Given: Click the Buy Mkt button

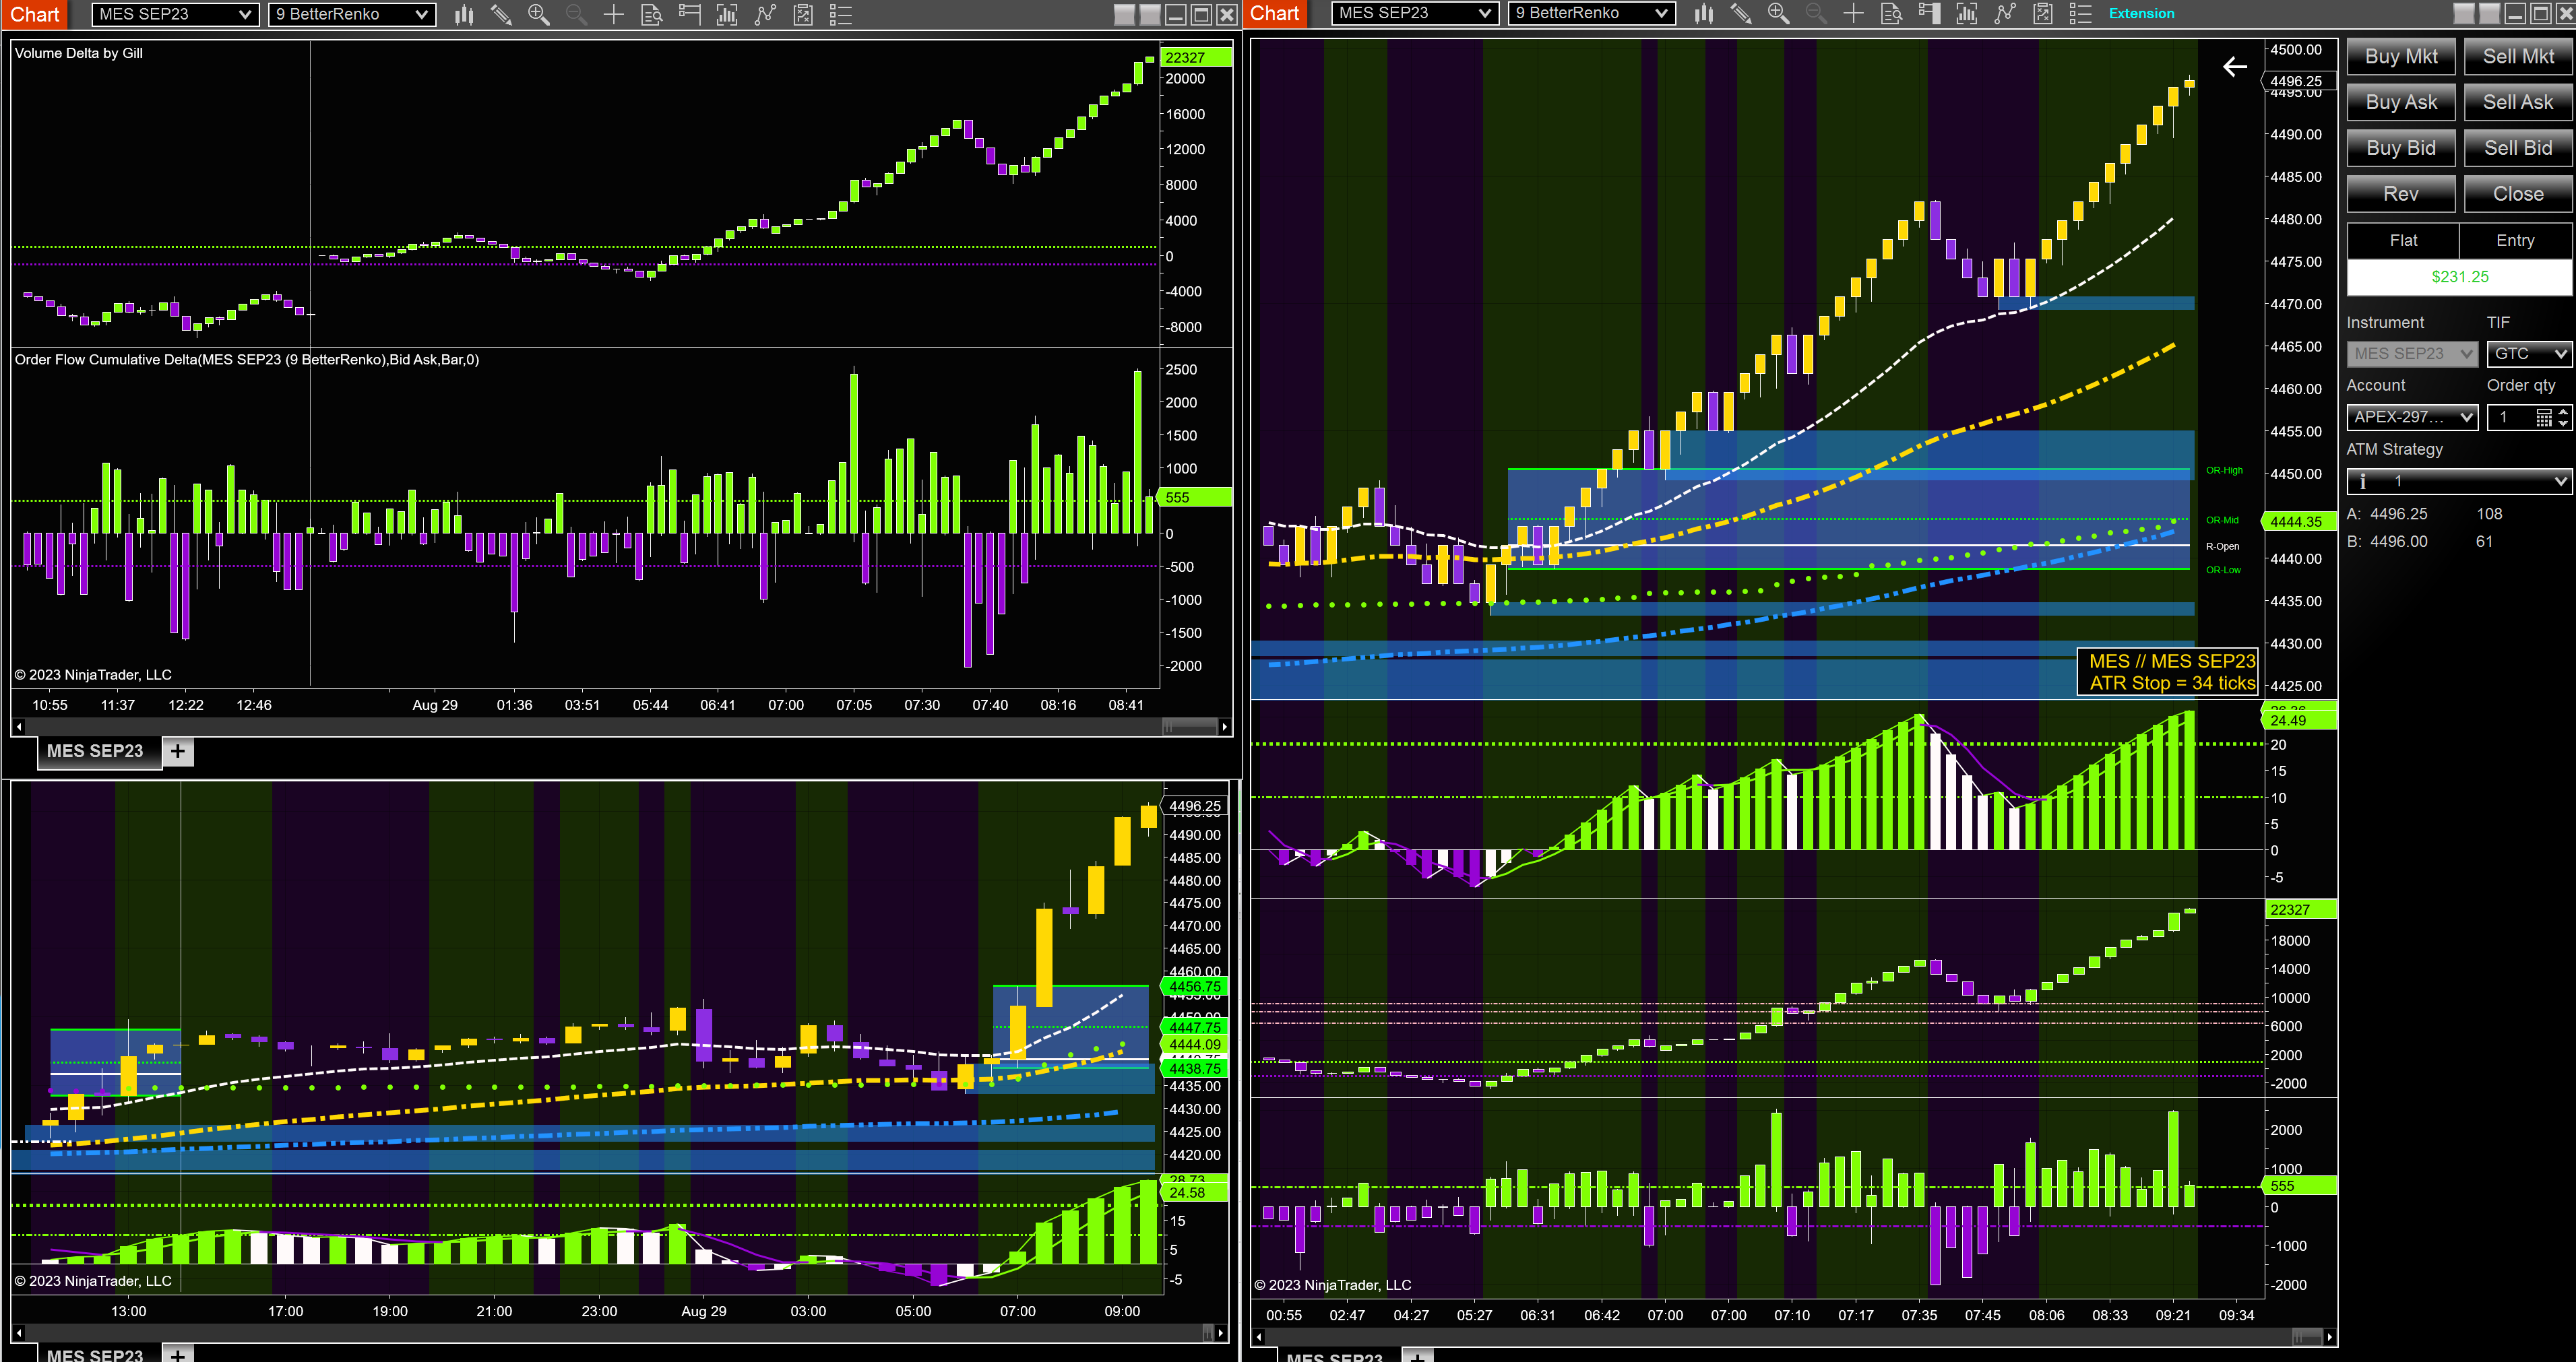Looking at the screenshot, I should (2401, 57).
